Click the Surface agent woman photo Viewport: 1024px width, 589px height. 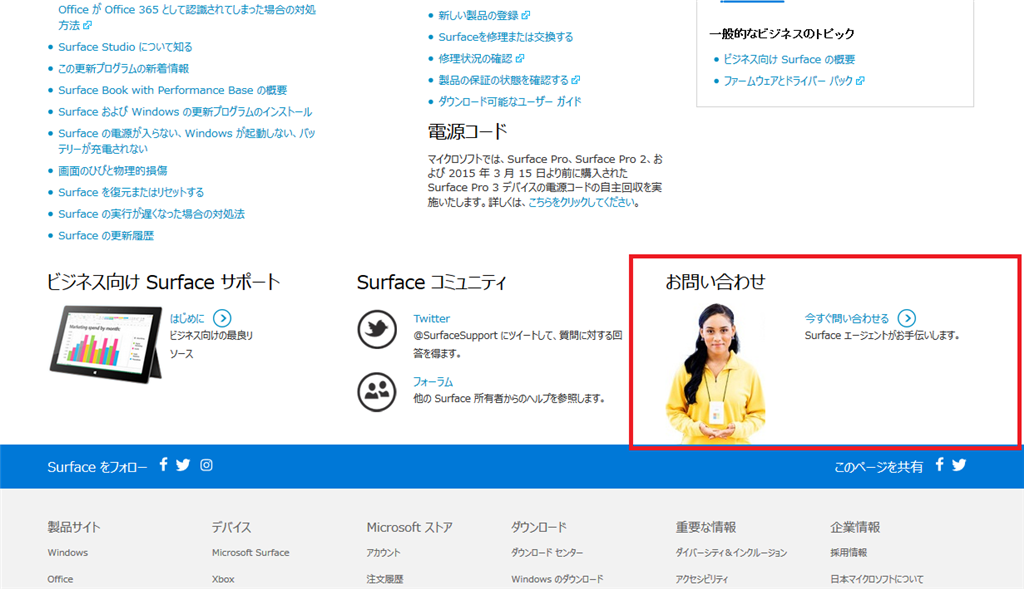[x=716, y=374]
